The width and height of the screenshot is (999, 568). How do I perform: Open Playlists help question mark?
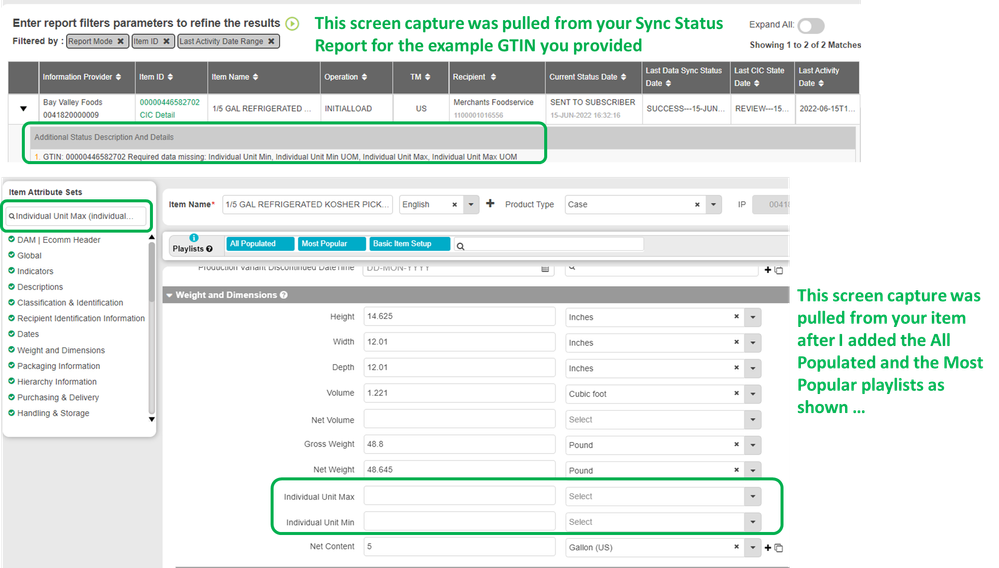(210, 249)
